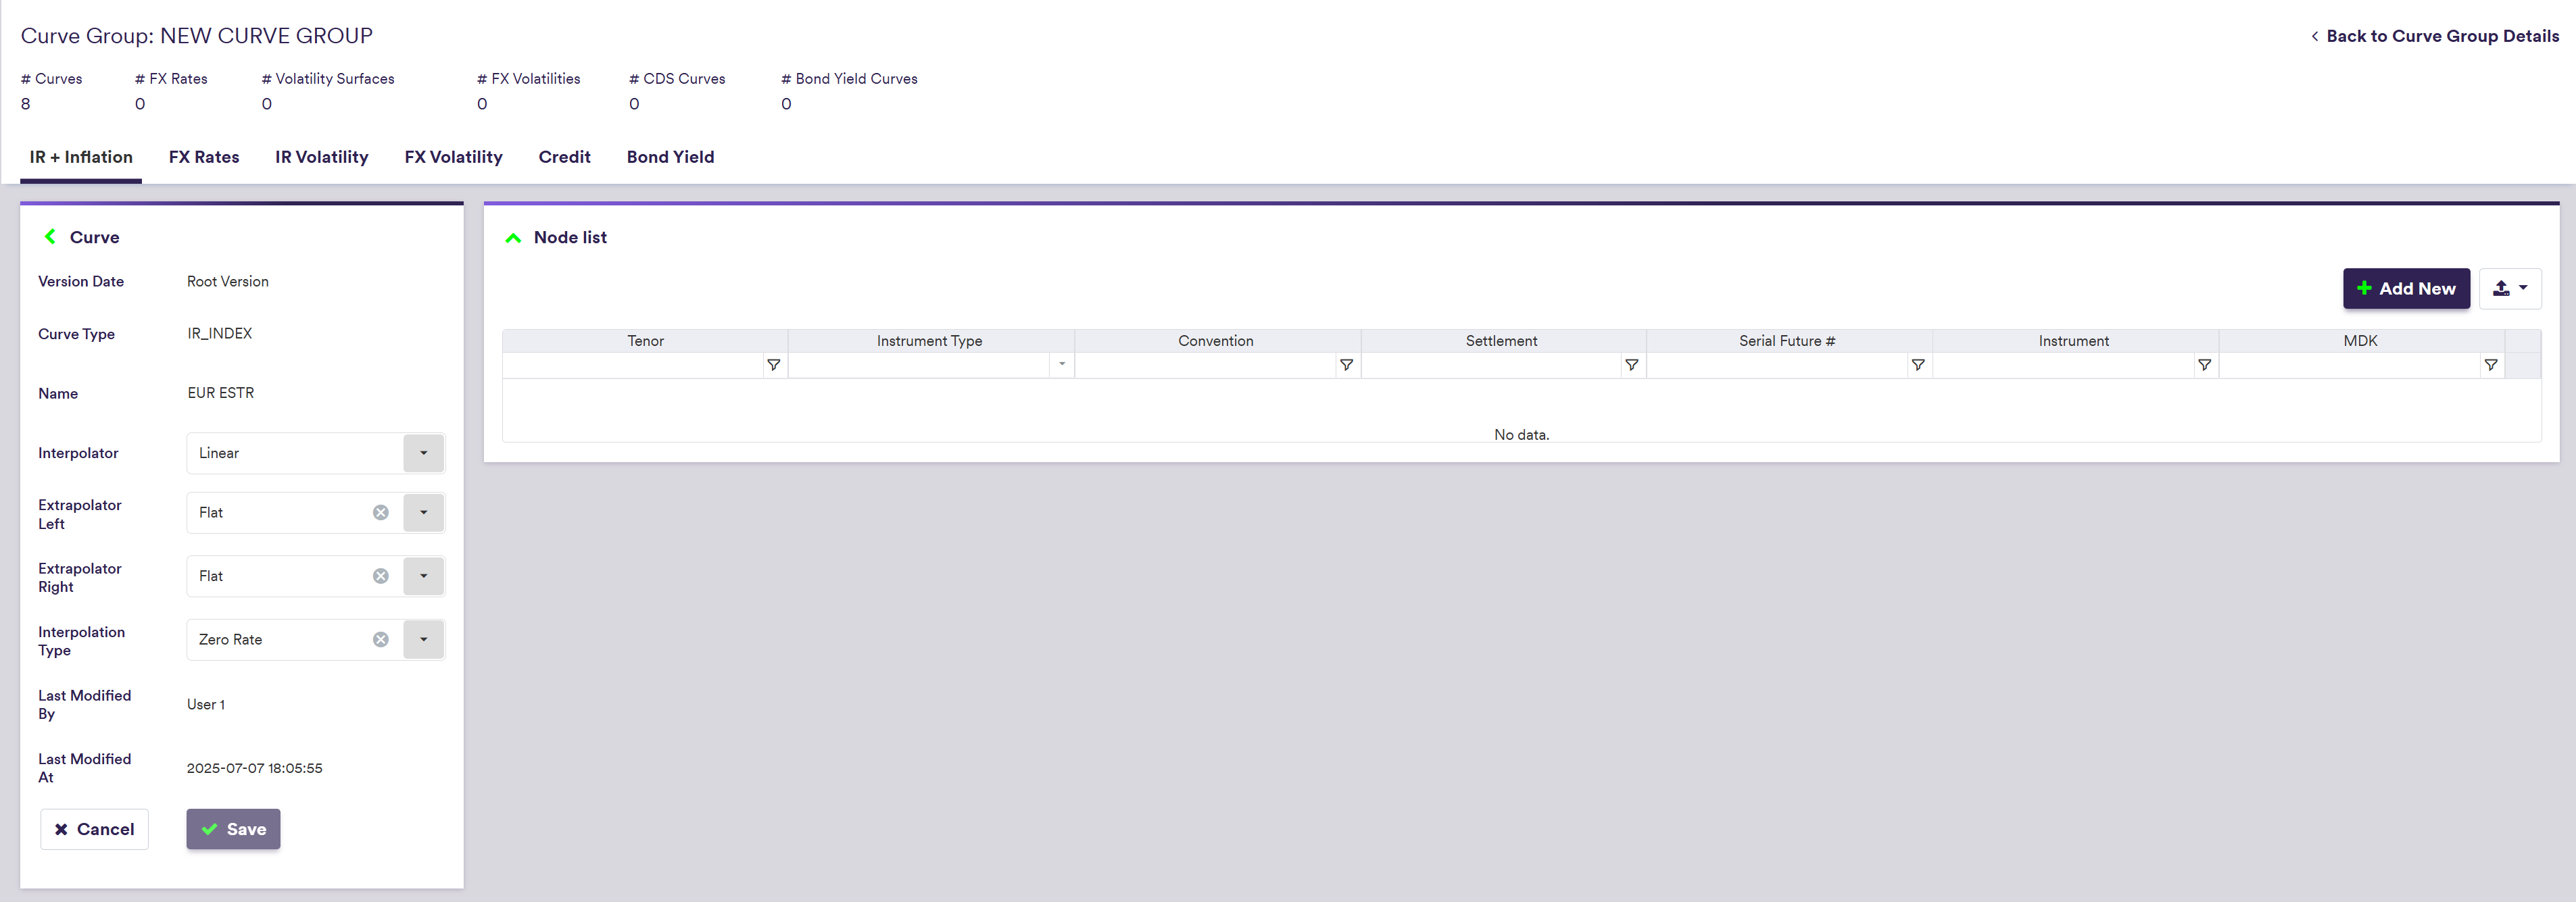Switch to the FX Rates tab
2576x902 pixels.
[x=204, y=157]
